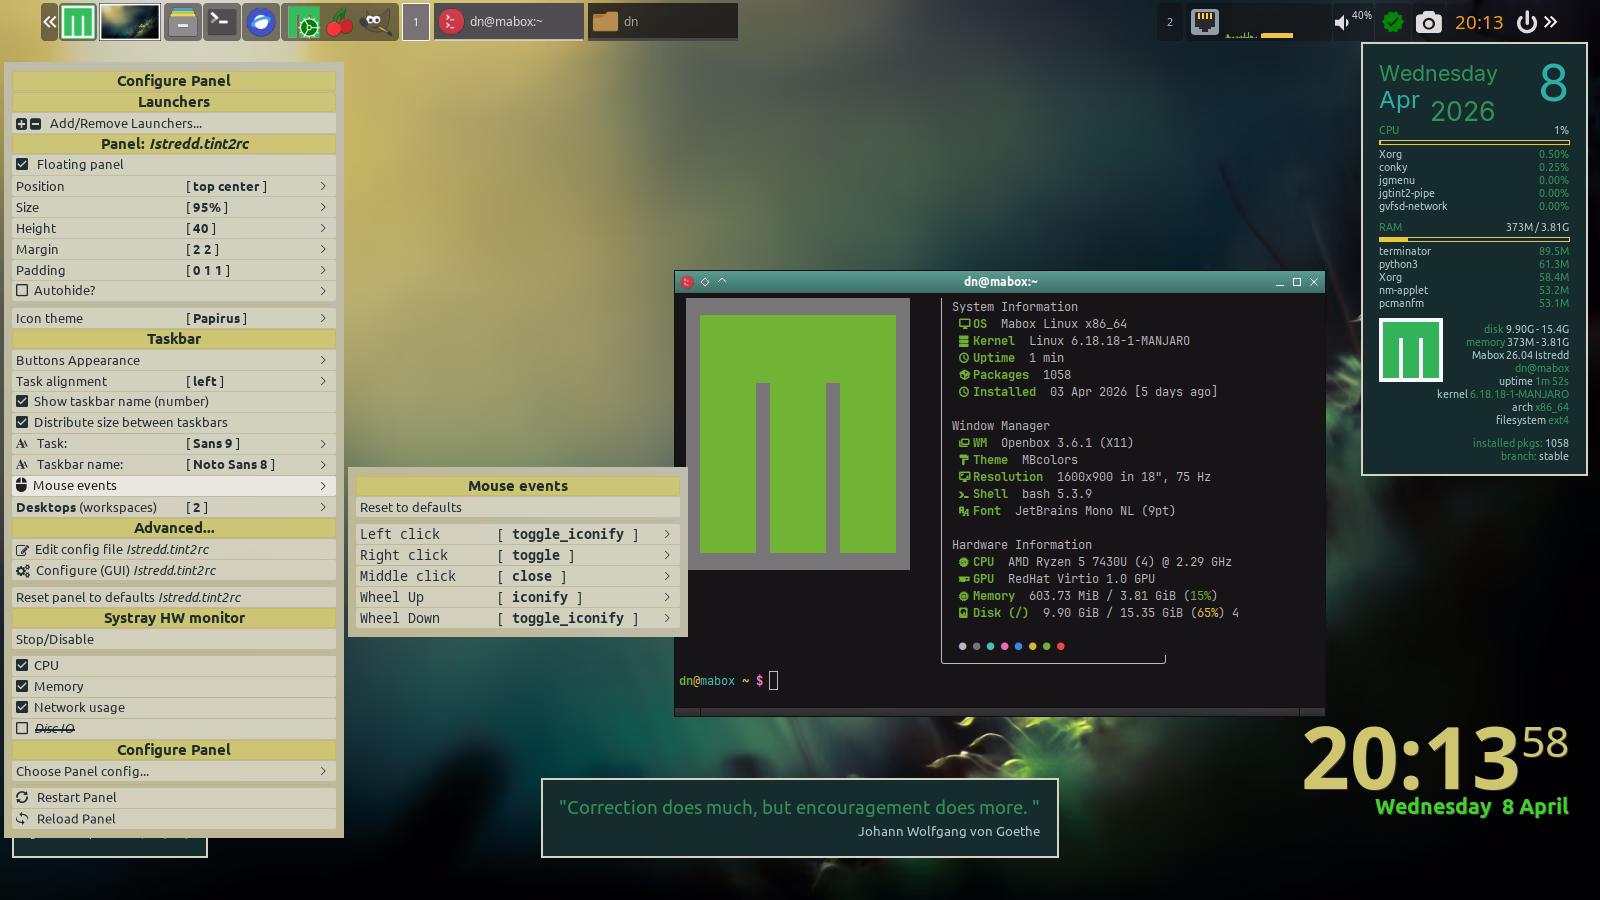Viewport: 1600px width, 900px height.
Task: Switch to the dn folder taskbar window
Action: tap(662, 21)
